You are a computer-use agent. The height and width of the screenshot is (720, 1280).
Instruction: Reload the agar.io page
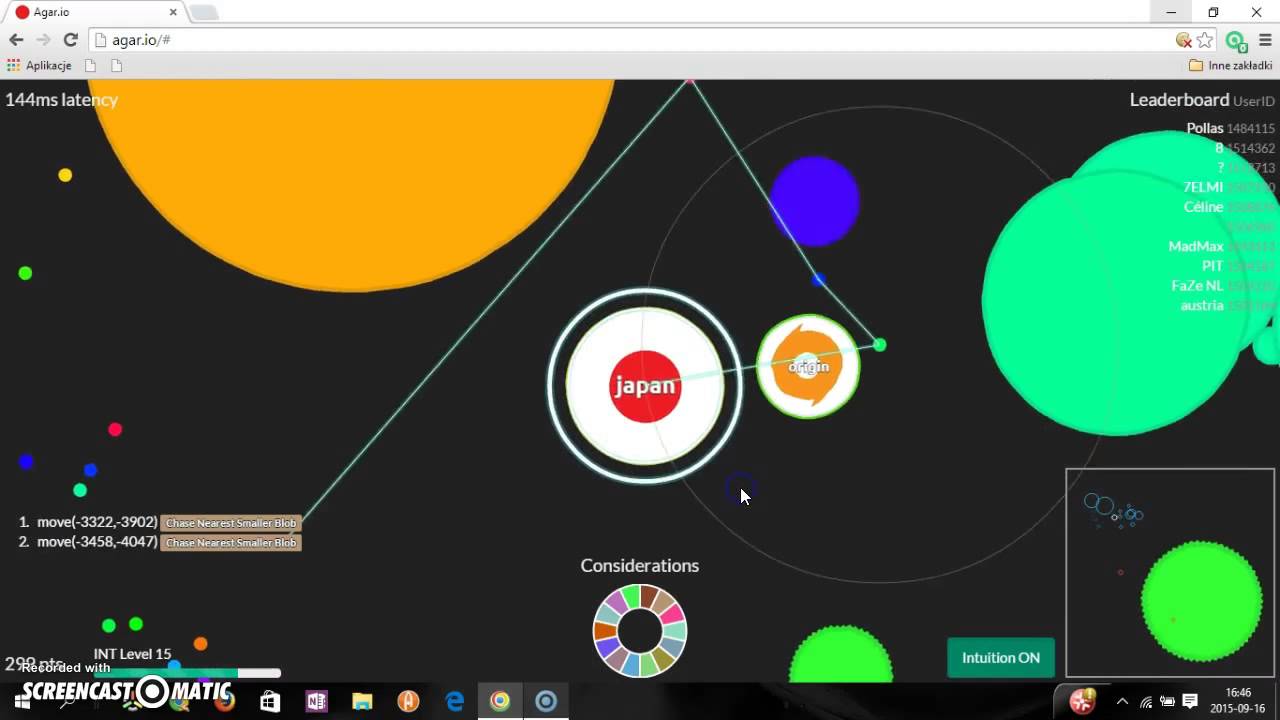point(70,40)
